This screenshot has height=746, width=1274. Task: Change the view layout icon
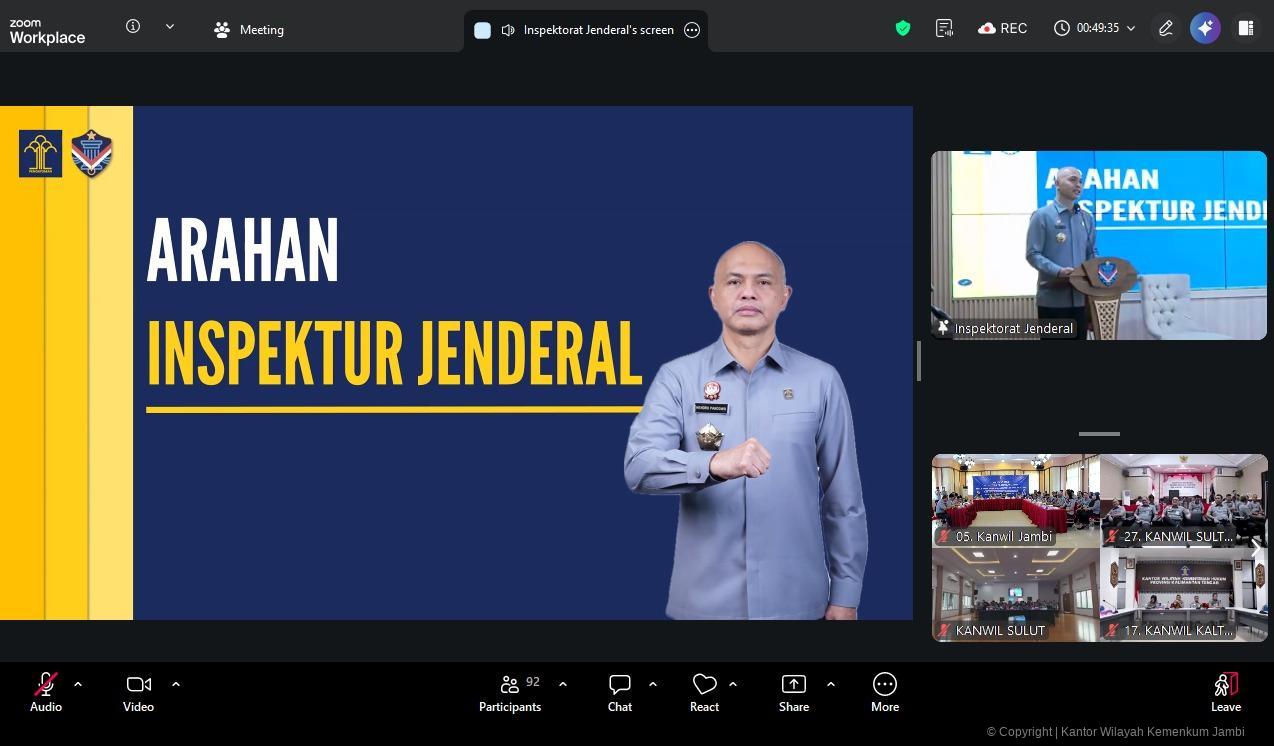[x=1246, y=29]
